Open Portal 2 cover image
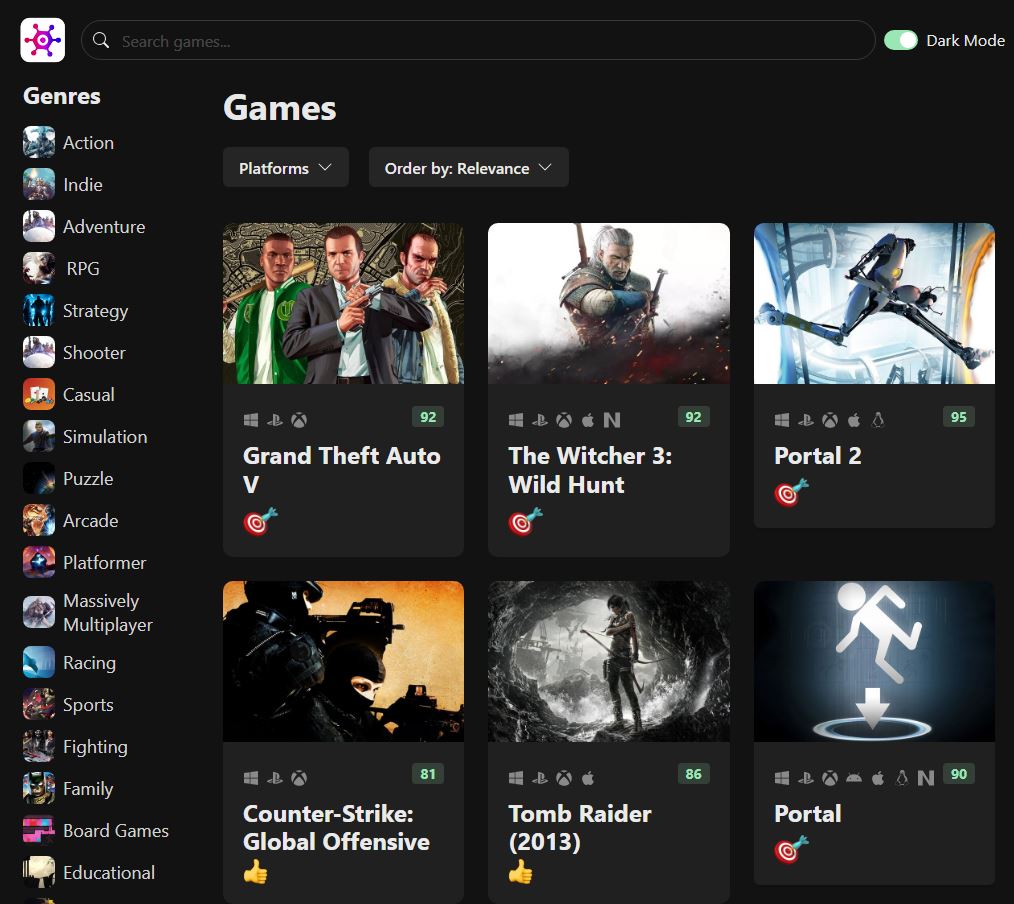The height and width of the screenshot is (904, 1014). click(x=874, y=303)
